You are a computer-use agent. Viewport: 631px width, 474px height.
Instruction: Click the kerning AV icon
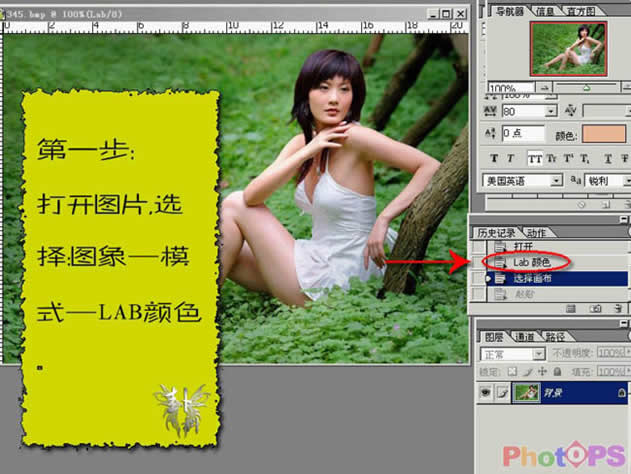click(x=571, y=110)
